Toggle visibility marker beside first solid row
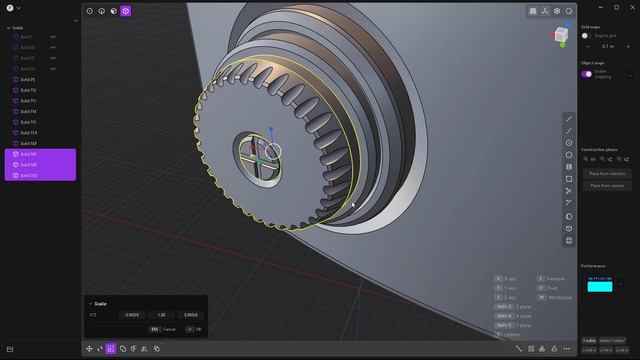640x360 pixels. [53, 37]
